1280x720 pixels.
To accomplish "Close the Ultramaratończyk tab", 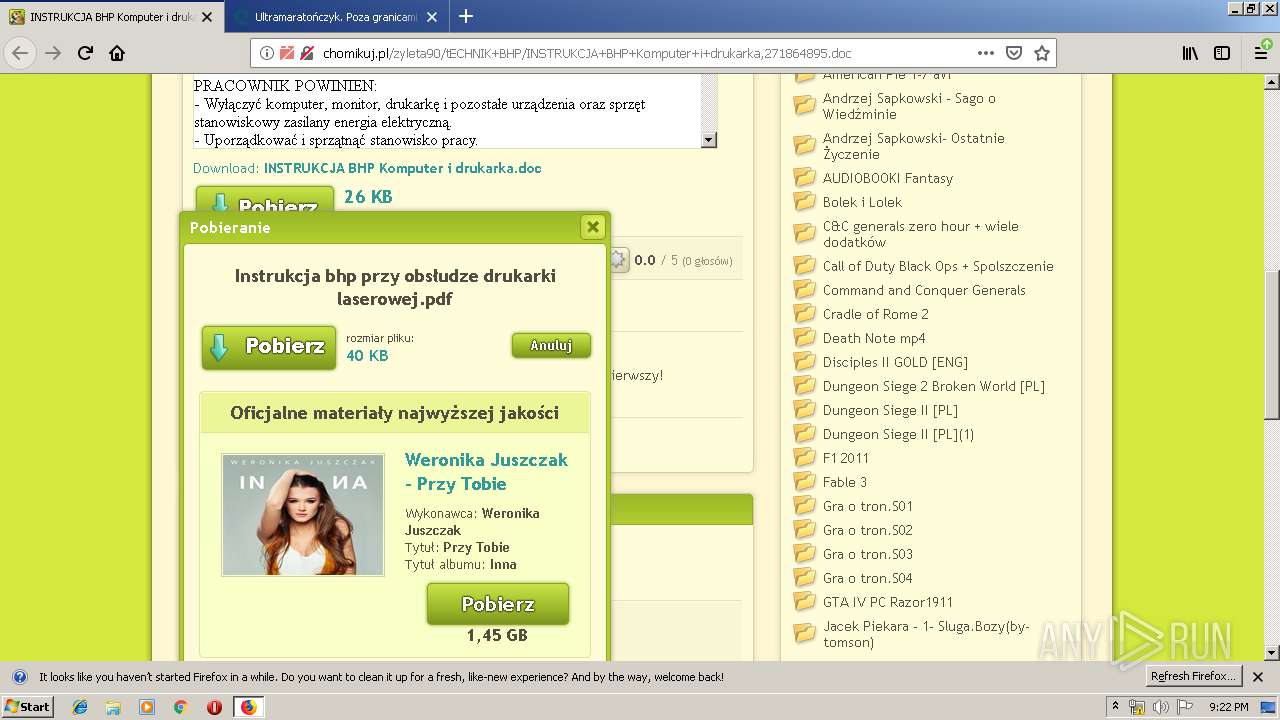I will [x=433, y=17].
